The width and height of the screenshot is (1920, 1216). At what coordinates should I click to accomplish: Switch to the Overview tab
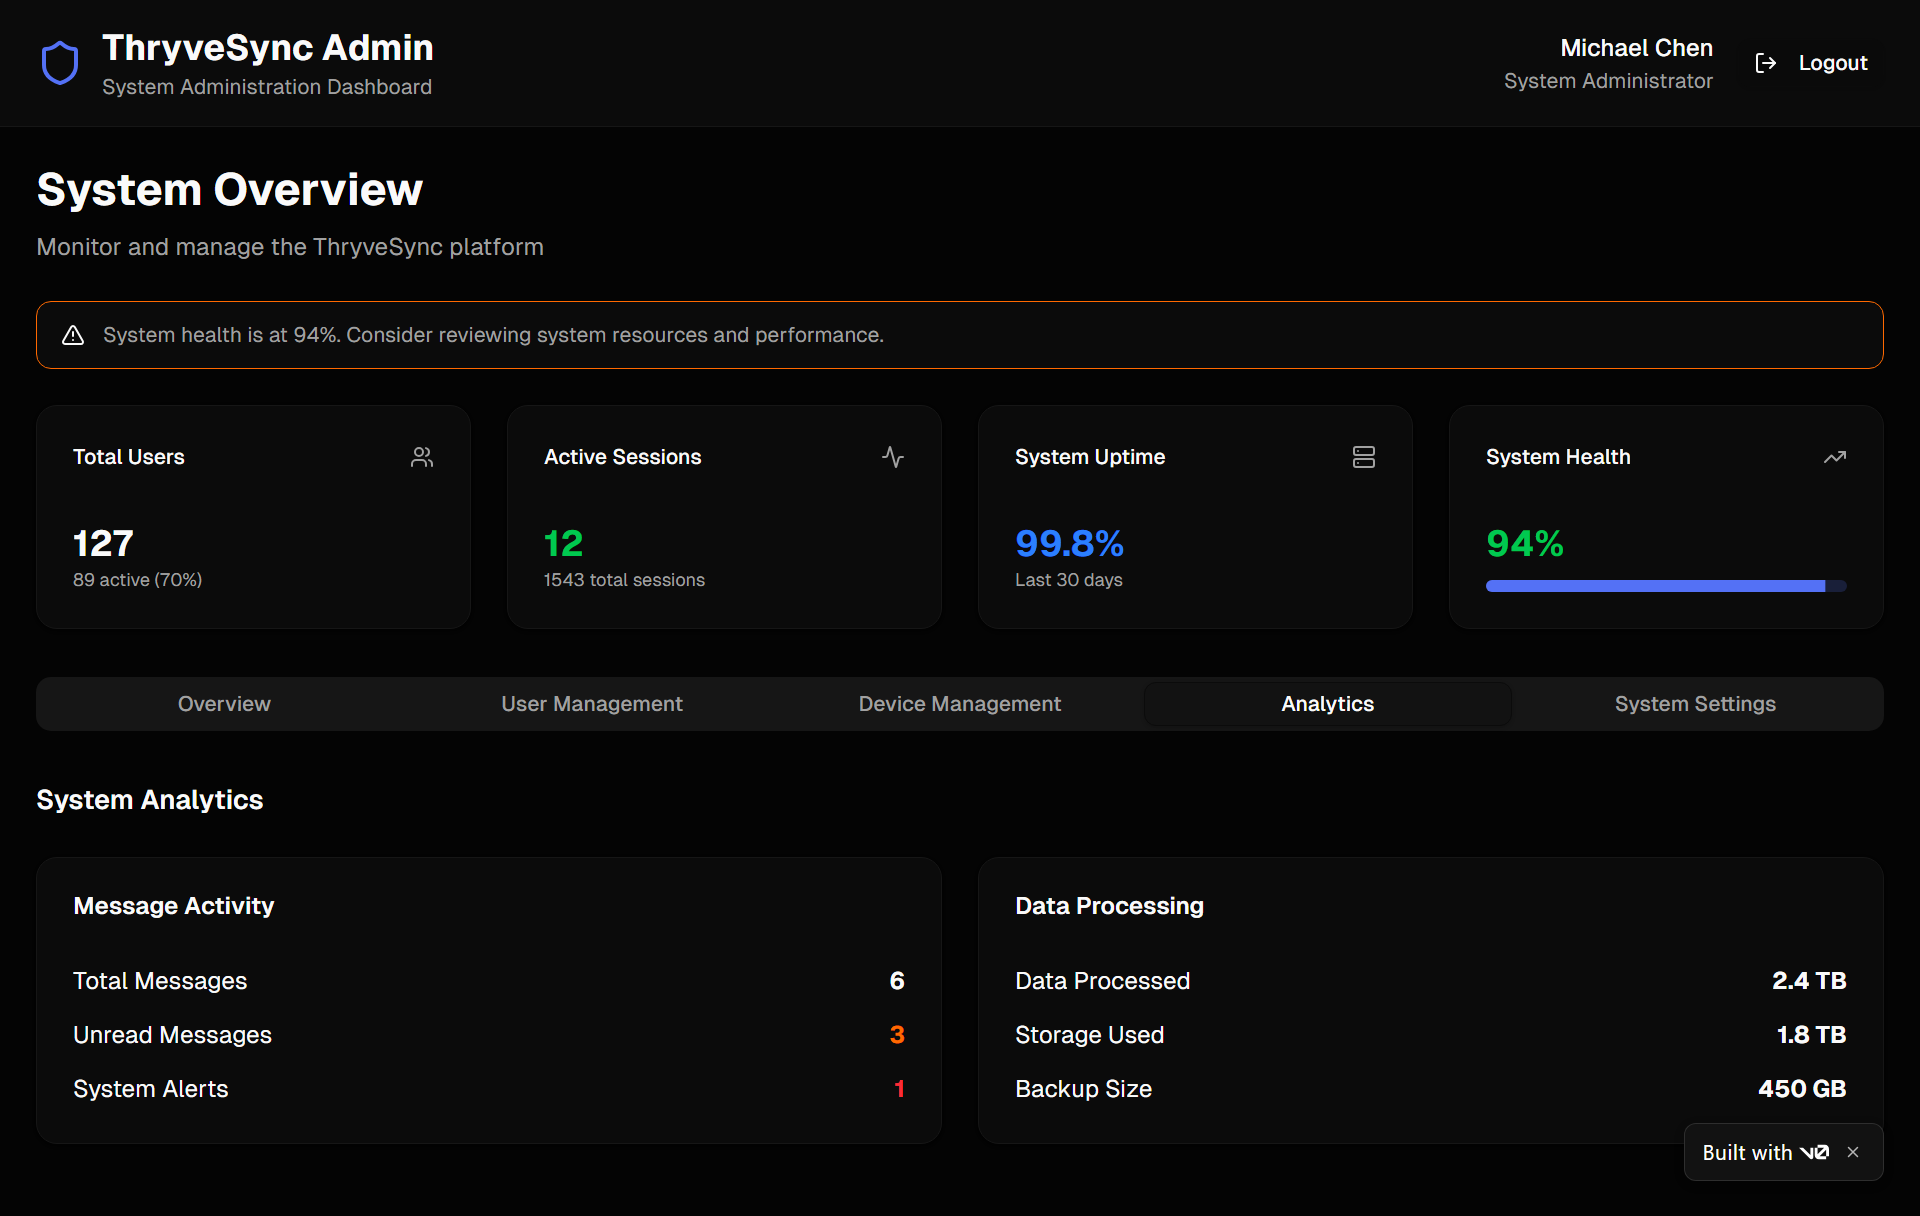(x=224, y=704)
